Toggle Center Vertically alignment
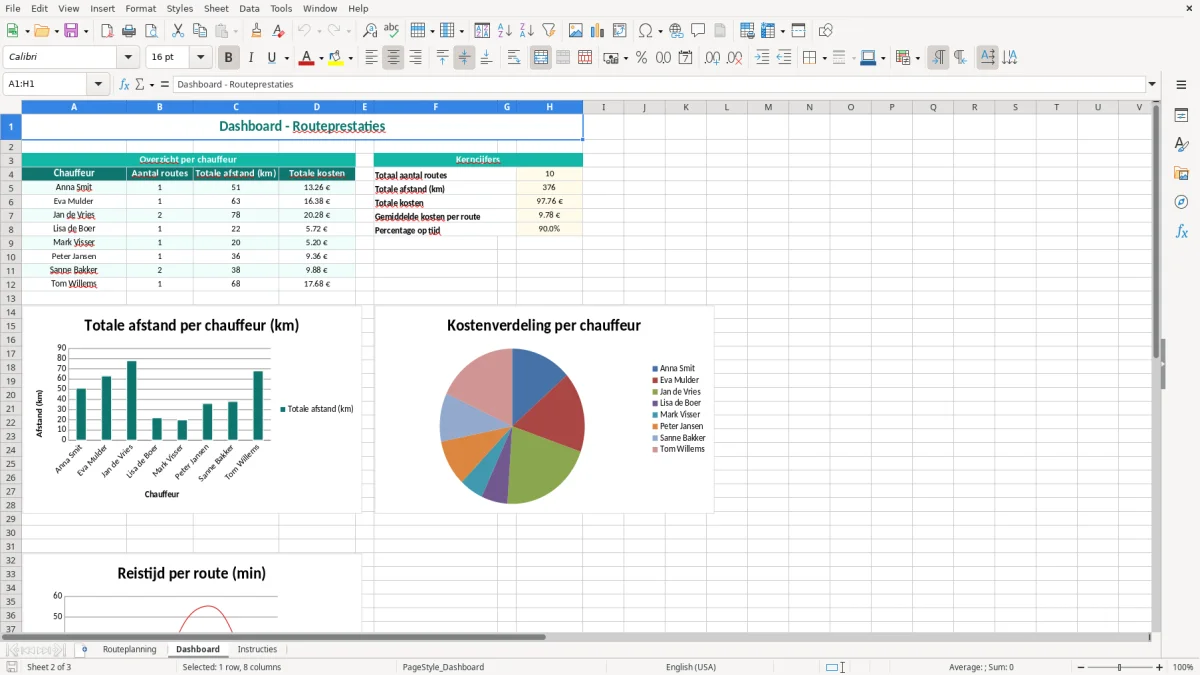This screenshot has width=1200, height=675. pos(464,58)
